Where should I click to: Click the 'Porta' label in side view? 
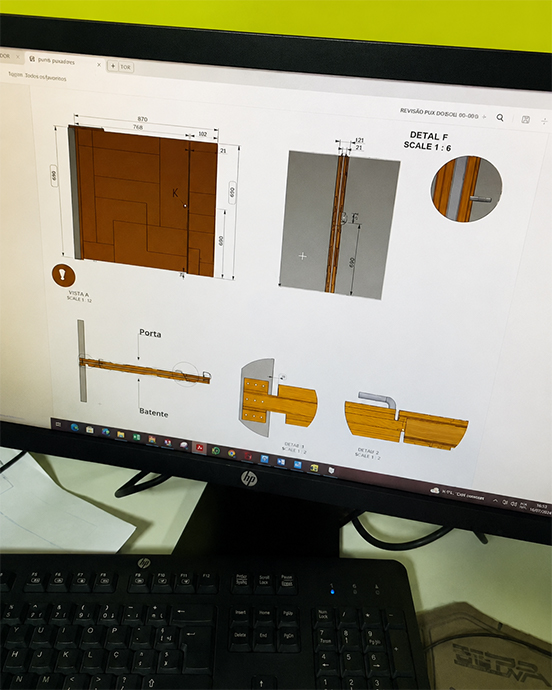[x=150, y=333]
